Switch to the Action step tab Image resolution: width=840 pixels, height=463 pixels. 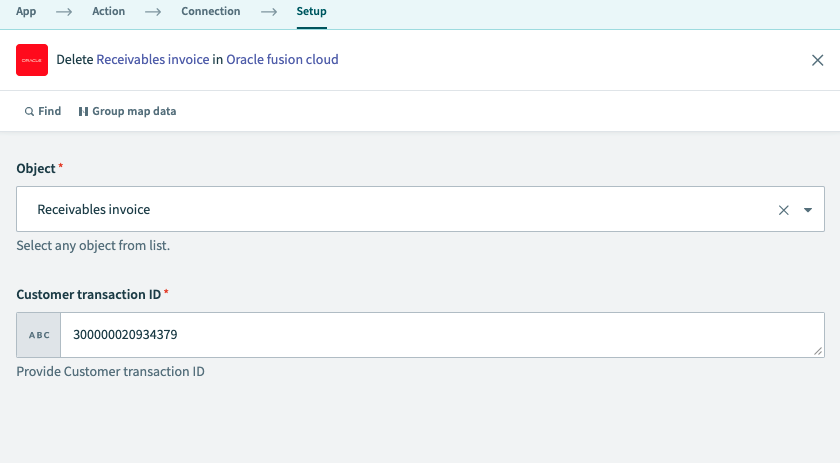click(x=109, y=12)
